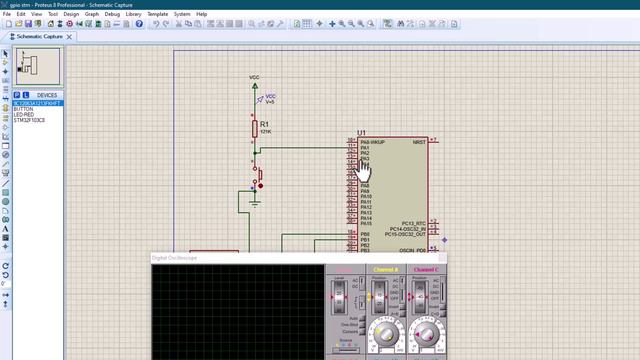Screen dimensions: 640x360
Task: Click the L library manage button
Action: [x=26, y=95]
